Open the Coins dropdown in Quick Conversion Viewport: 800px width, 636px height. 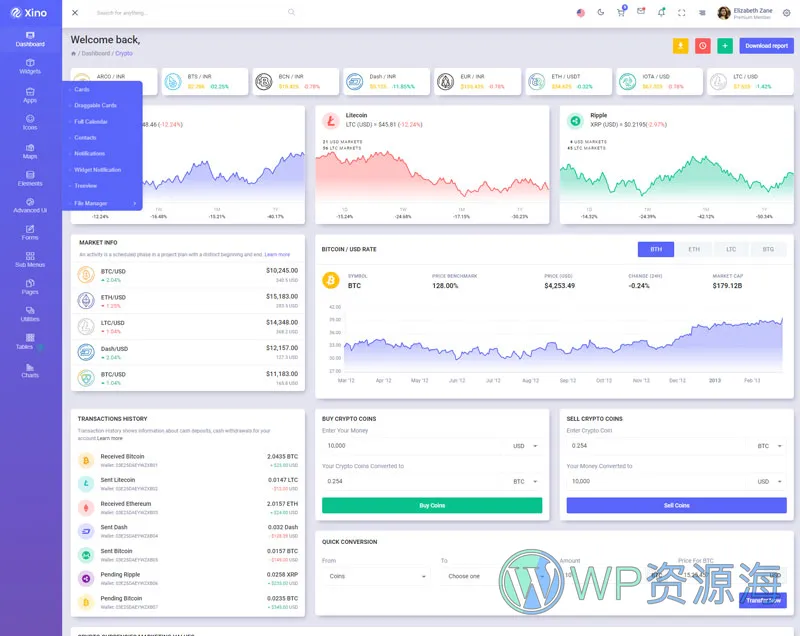(x=377, y=576)
